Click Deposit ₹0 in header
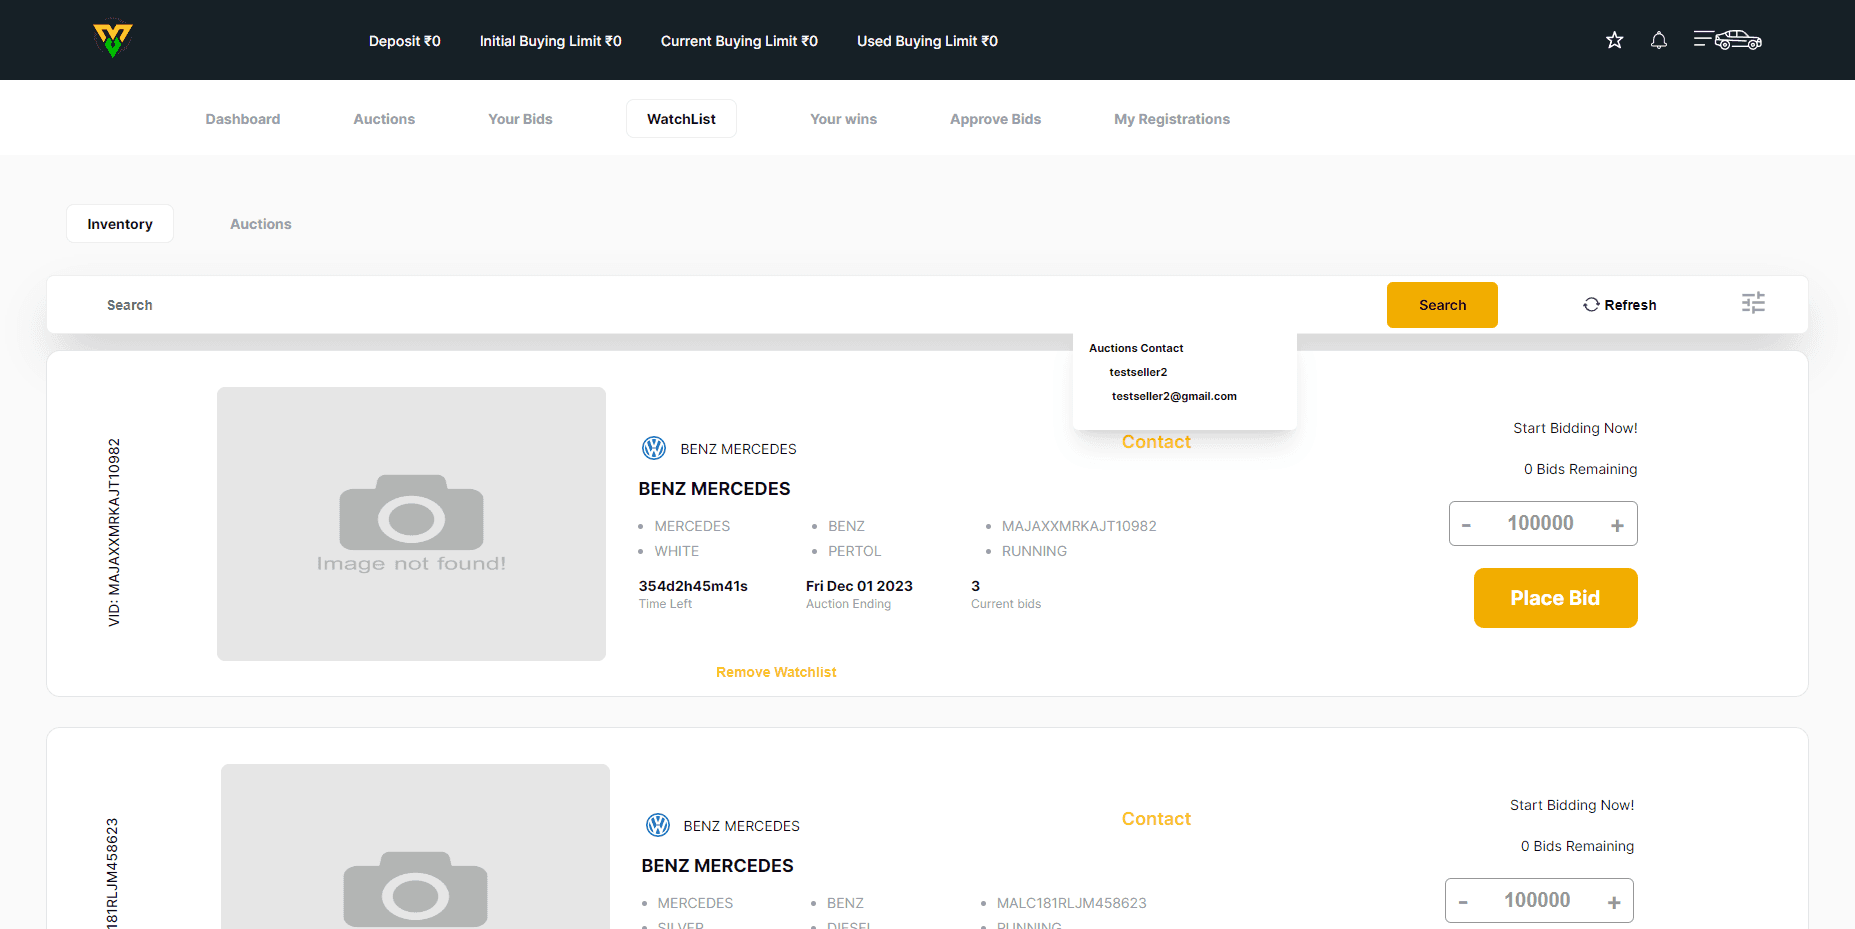This screenshot has width=1855, height=929. point(404,41)
